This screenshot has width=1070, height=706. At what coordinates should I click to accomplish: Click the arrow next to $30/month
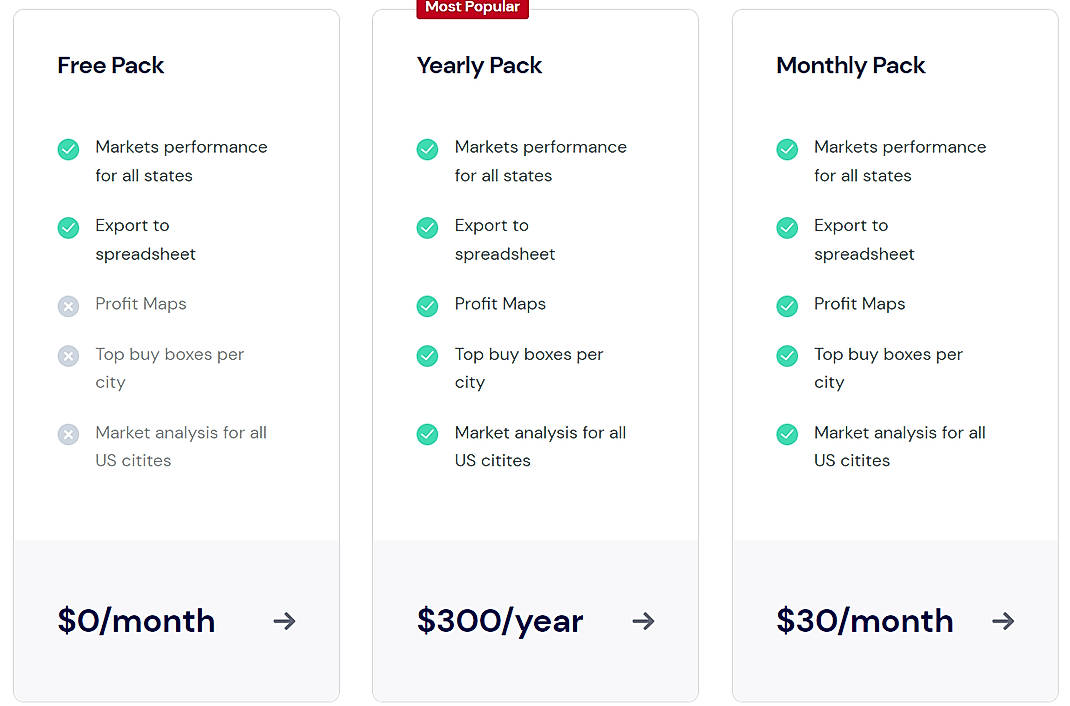tap(1003, 621)
